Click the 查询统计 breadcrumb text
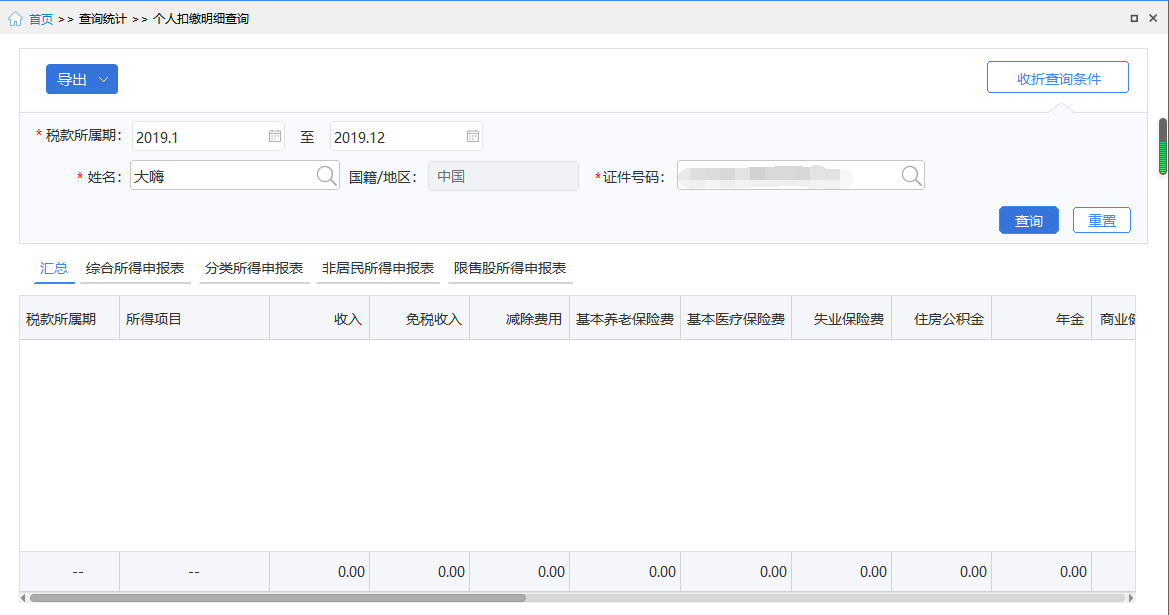This screenshot has width=1169, height=615. point(103,19)
